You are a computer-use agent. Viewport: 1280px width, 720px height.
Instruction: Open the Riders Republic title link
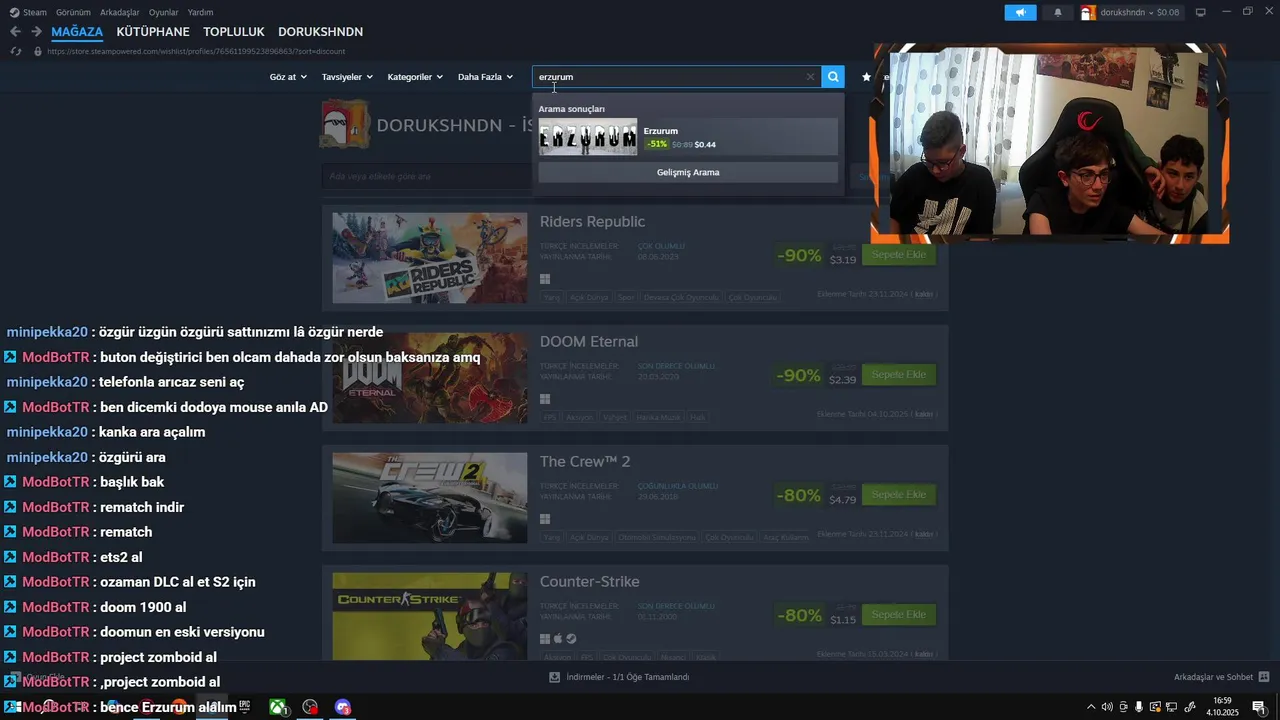click(592, 222)
